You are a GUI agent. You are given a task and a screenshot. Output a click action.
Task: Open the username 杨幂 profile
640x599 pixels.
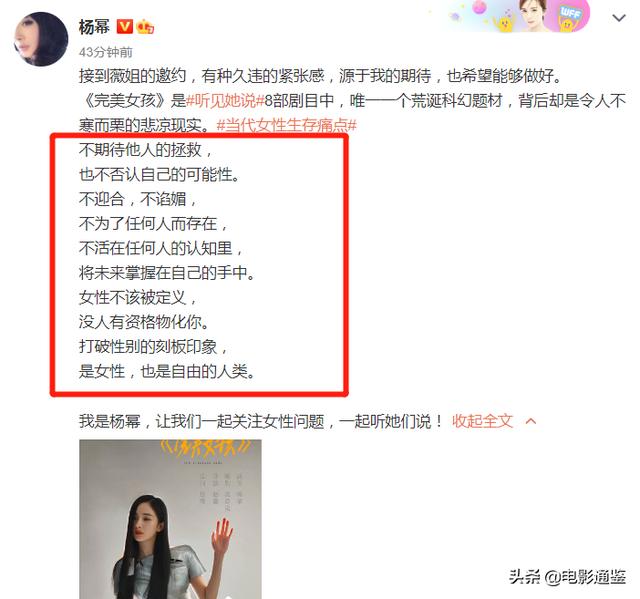click(94, 27)
